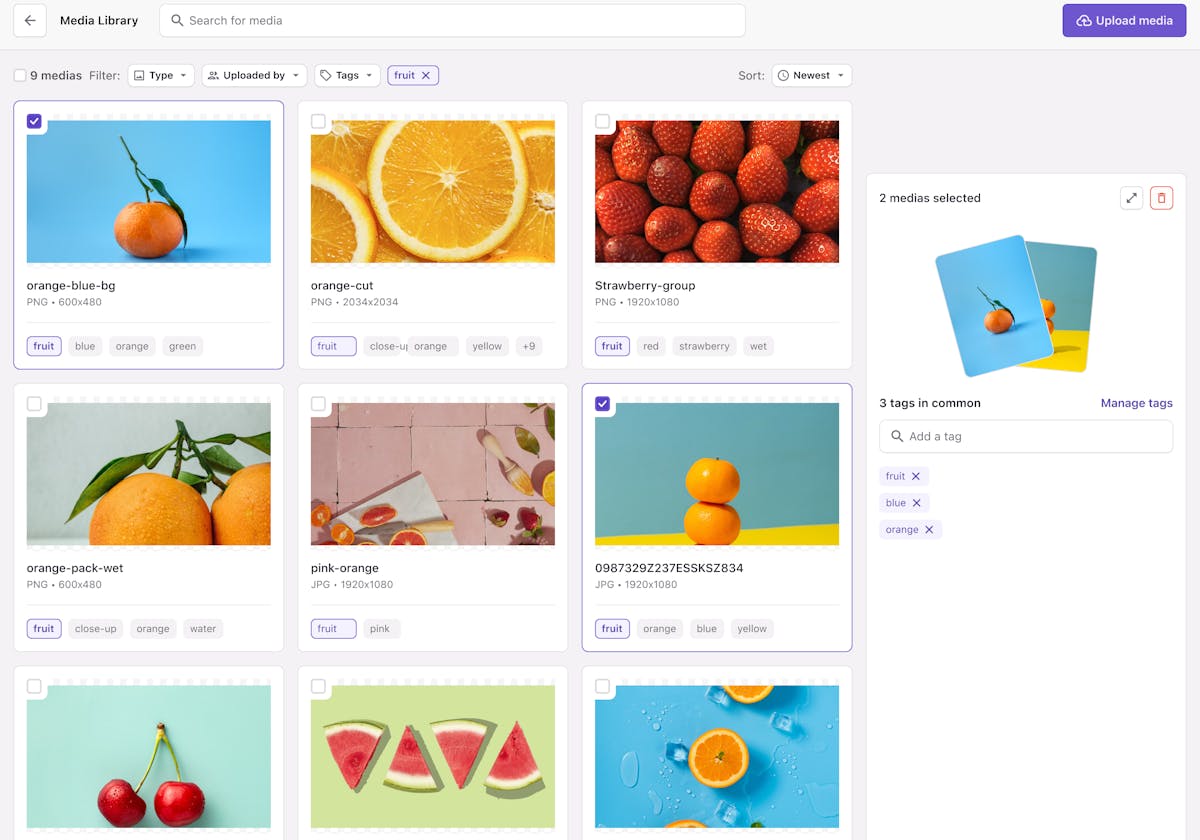
Task: Click the pink tag on pink-orange card
Action: pos(380,629)
